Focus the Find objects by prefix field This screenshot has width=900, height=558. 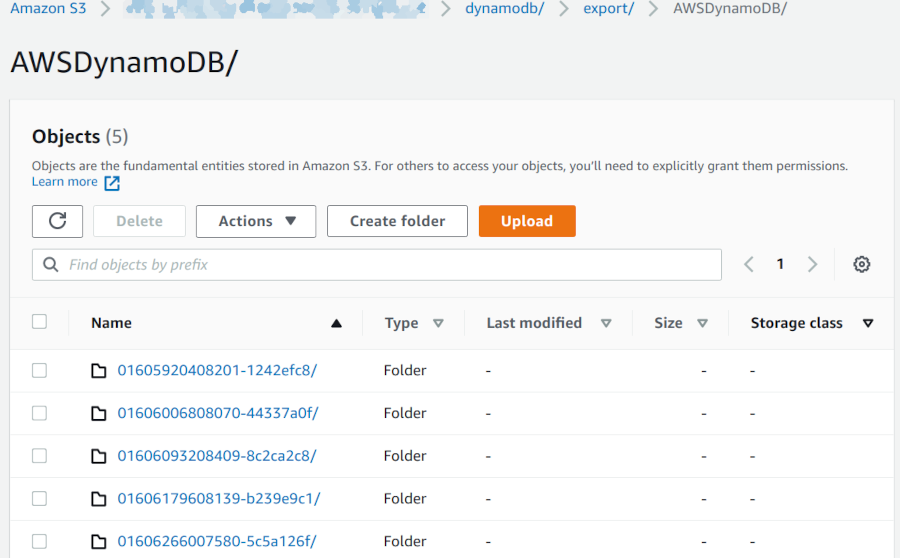(377, 265)
